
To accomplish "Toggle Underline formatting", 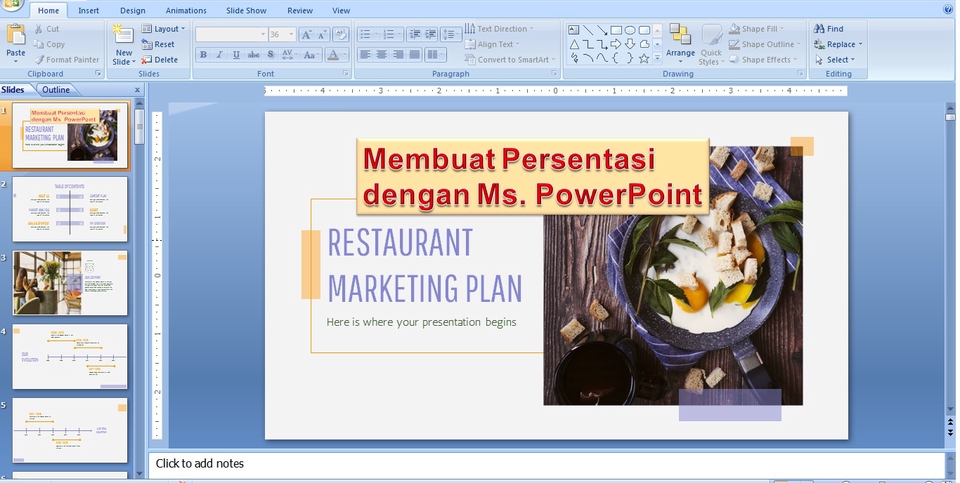I will tap(236, 54).
